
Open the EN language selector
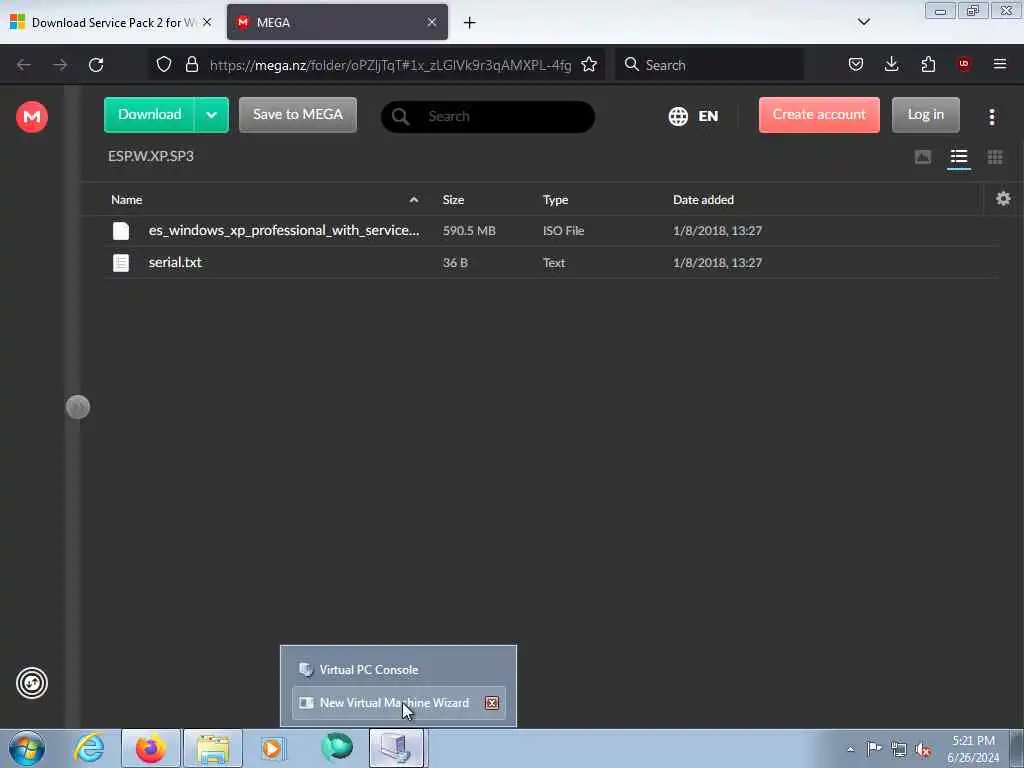click(694, 116)
